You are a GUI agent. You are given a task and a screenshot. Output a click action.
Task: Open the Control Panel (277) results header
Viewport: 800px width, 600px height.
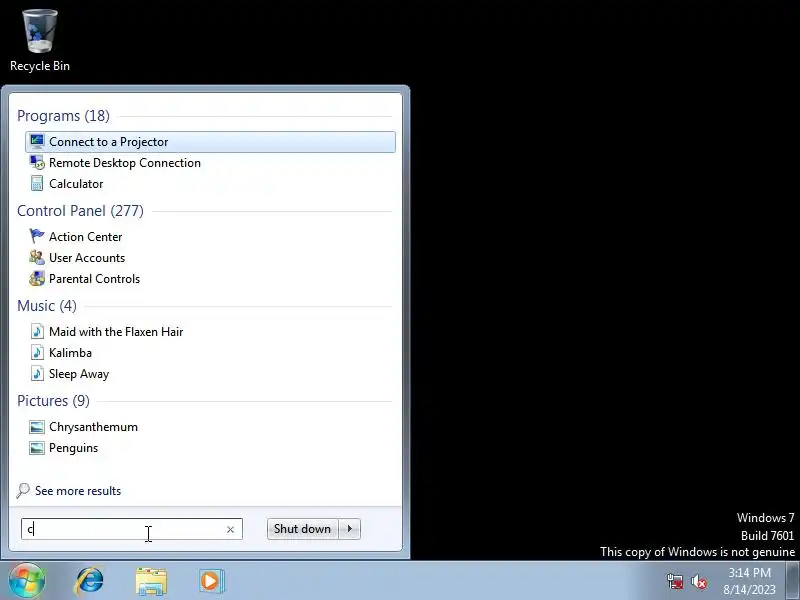(81, 211)
